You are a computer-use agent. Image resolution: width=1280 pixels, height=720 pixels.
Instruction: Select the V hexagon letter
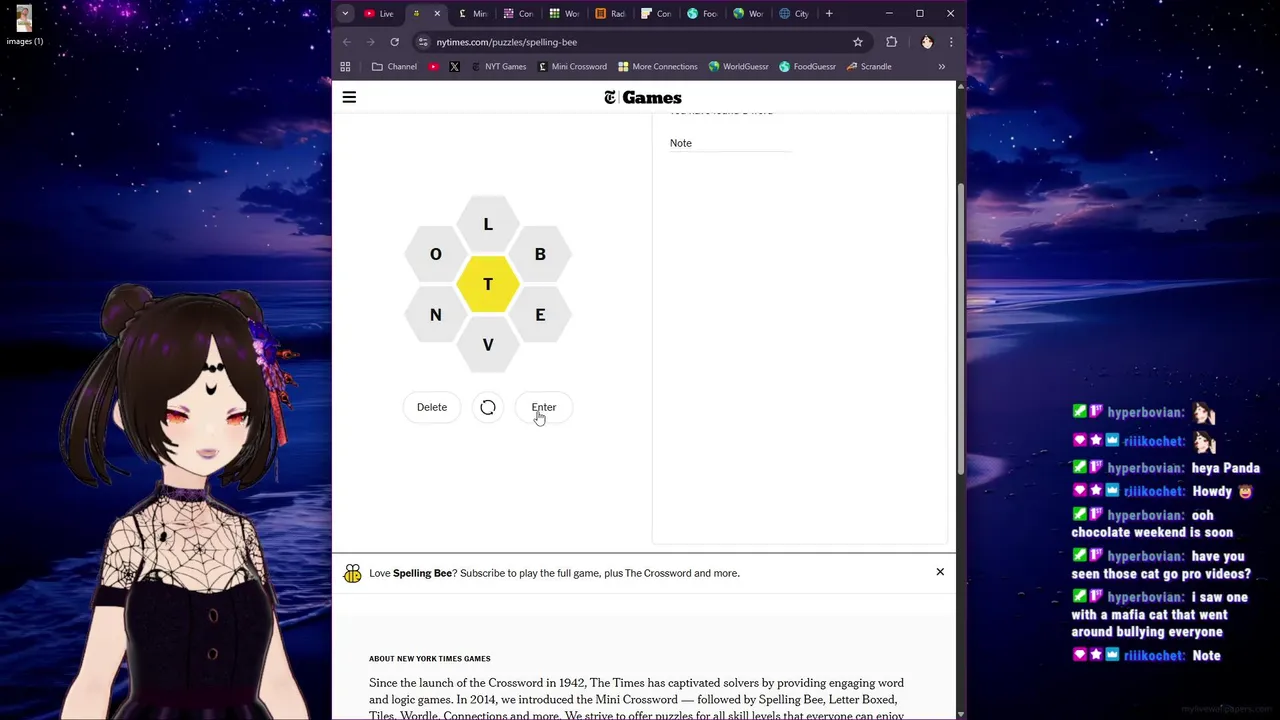(488, 345)
